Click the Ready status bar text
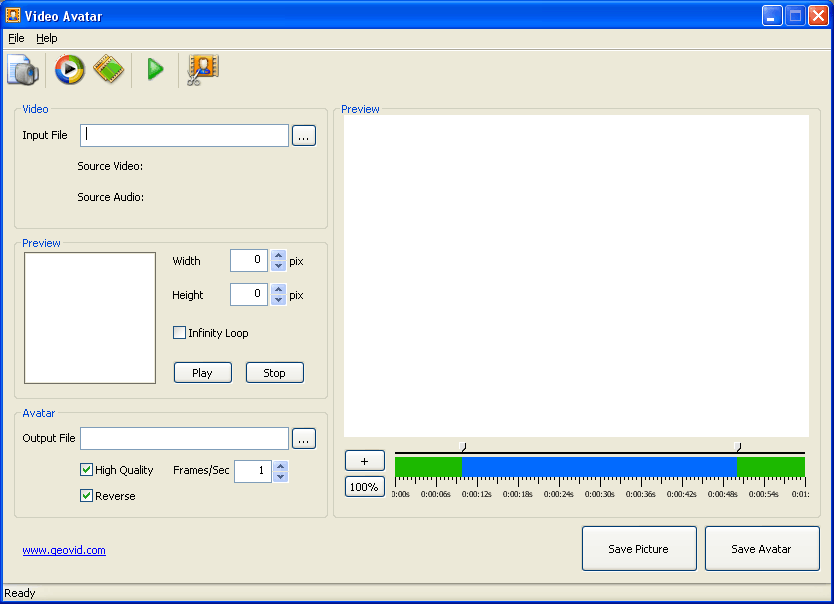Image resolution: width=834 pixels, height=604 pixels. 20,593
